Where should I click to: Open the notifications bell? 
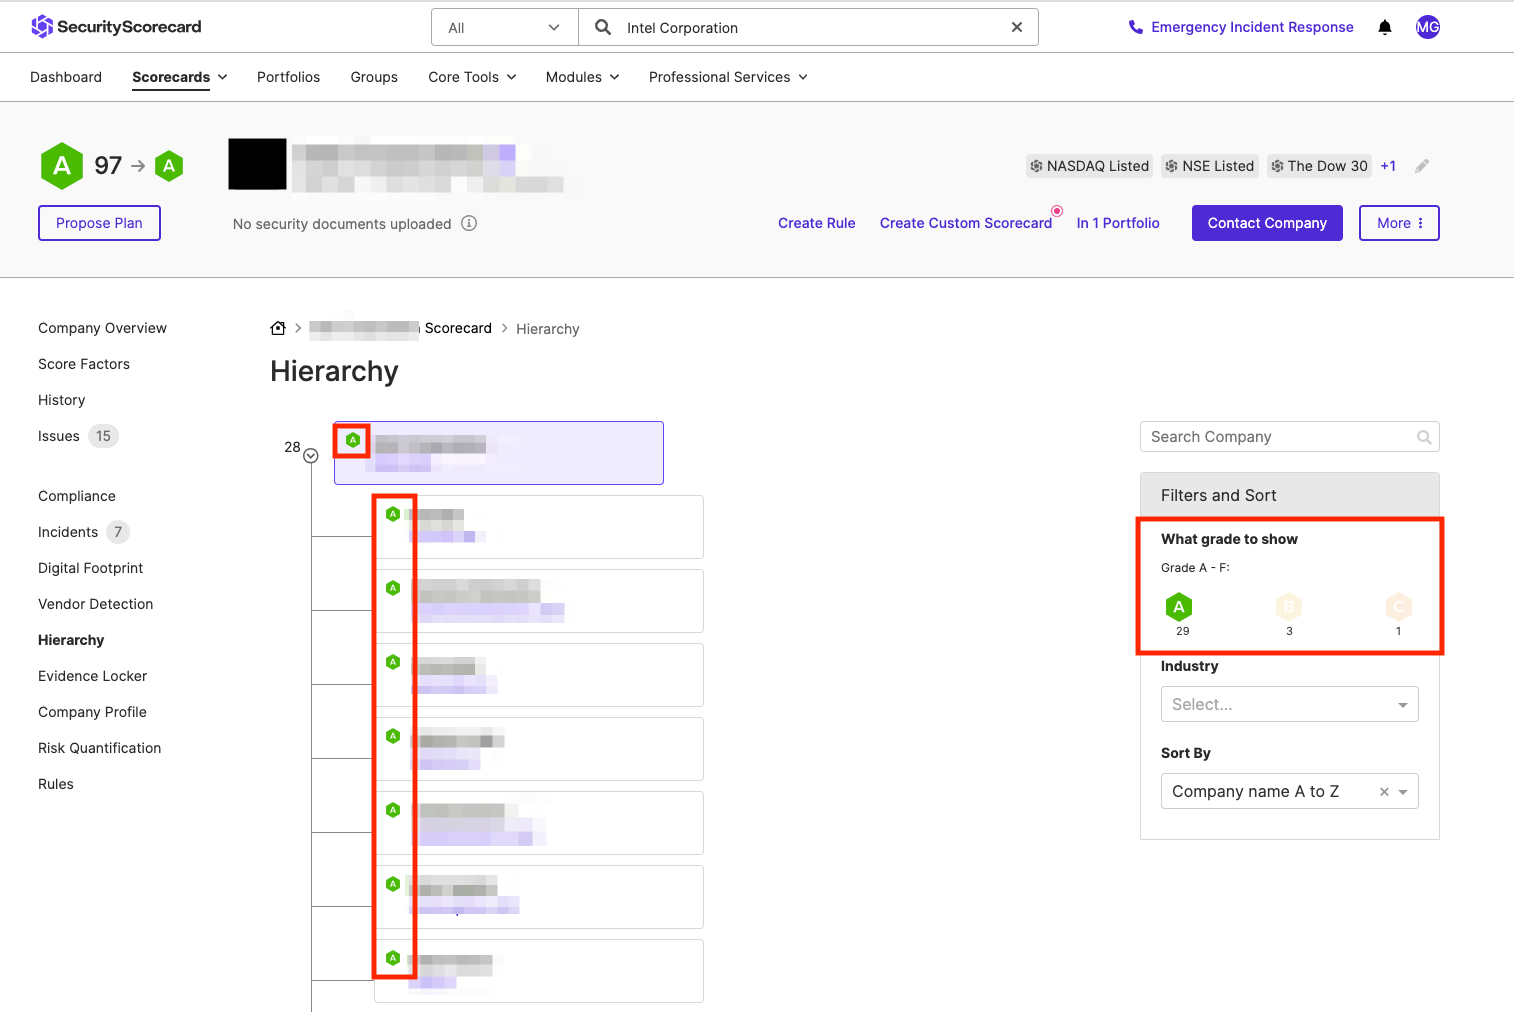(x=1385, y=27)
